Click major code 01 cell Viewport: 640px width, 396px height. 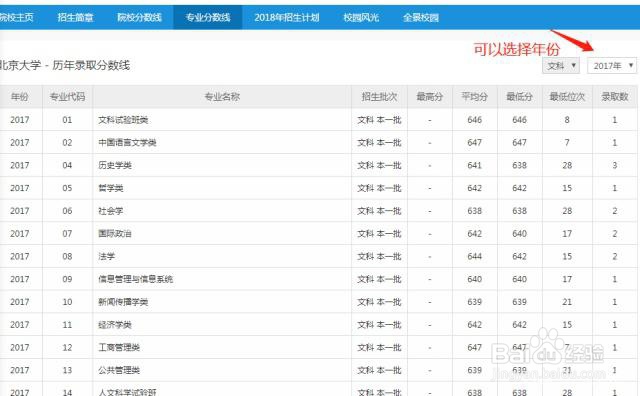coord(67,120)
